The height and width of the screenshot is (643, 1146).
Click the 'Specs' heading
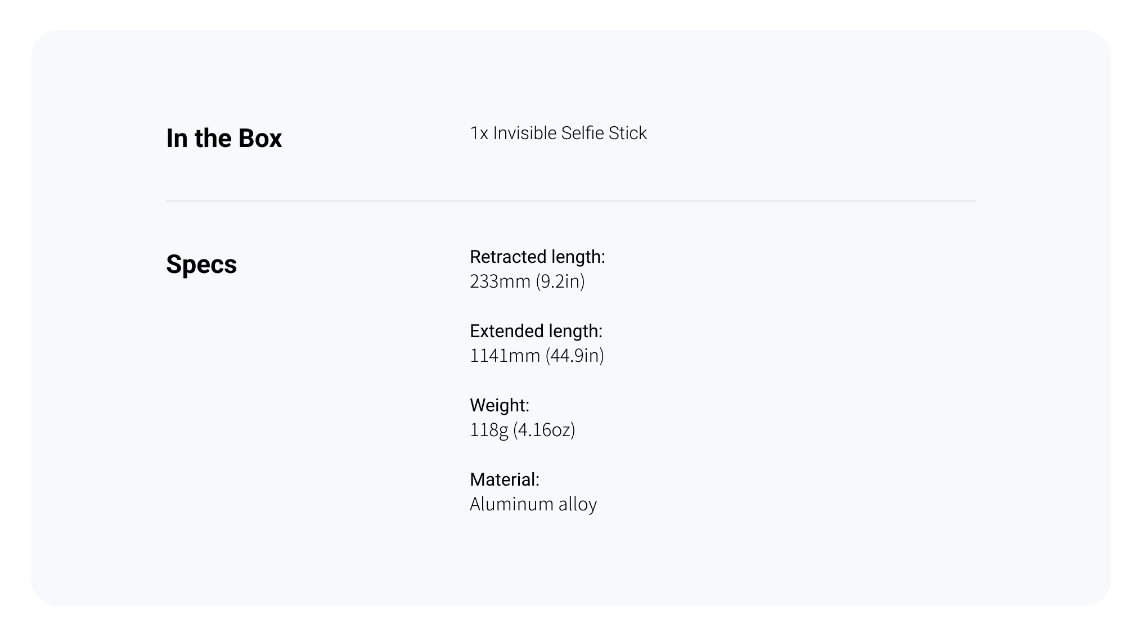coord(201,265)
